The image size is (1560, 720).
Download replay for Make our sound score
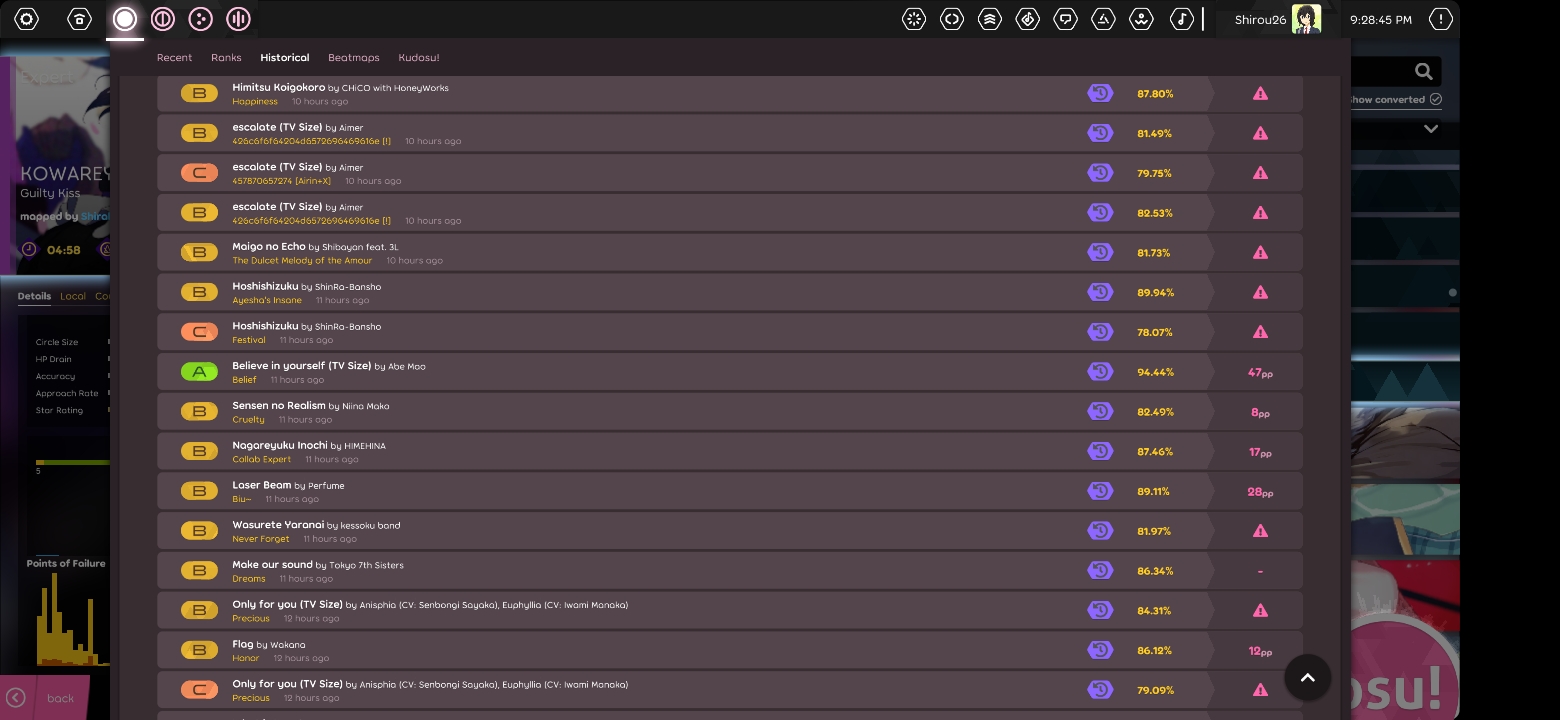tap(1100, 570)
